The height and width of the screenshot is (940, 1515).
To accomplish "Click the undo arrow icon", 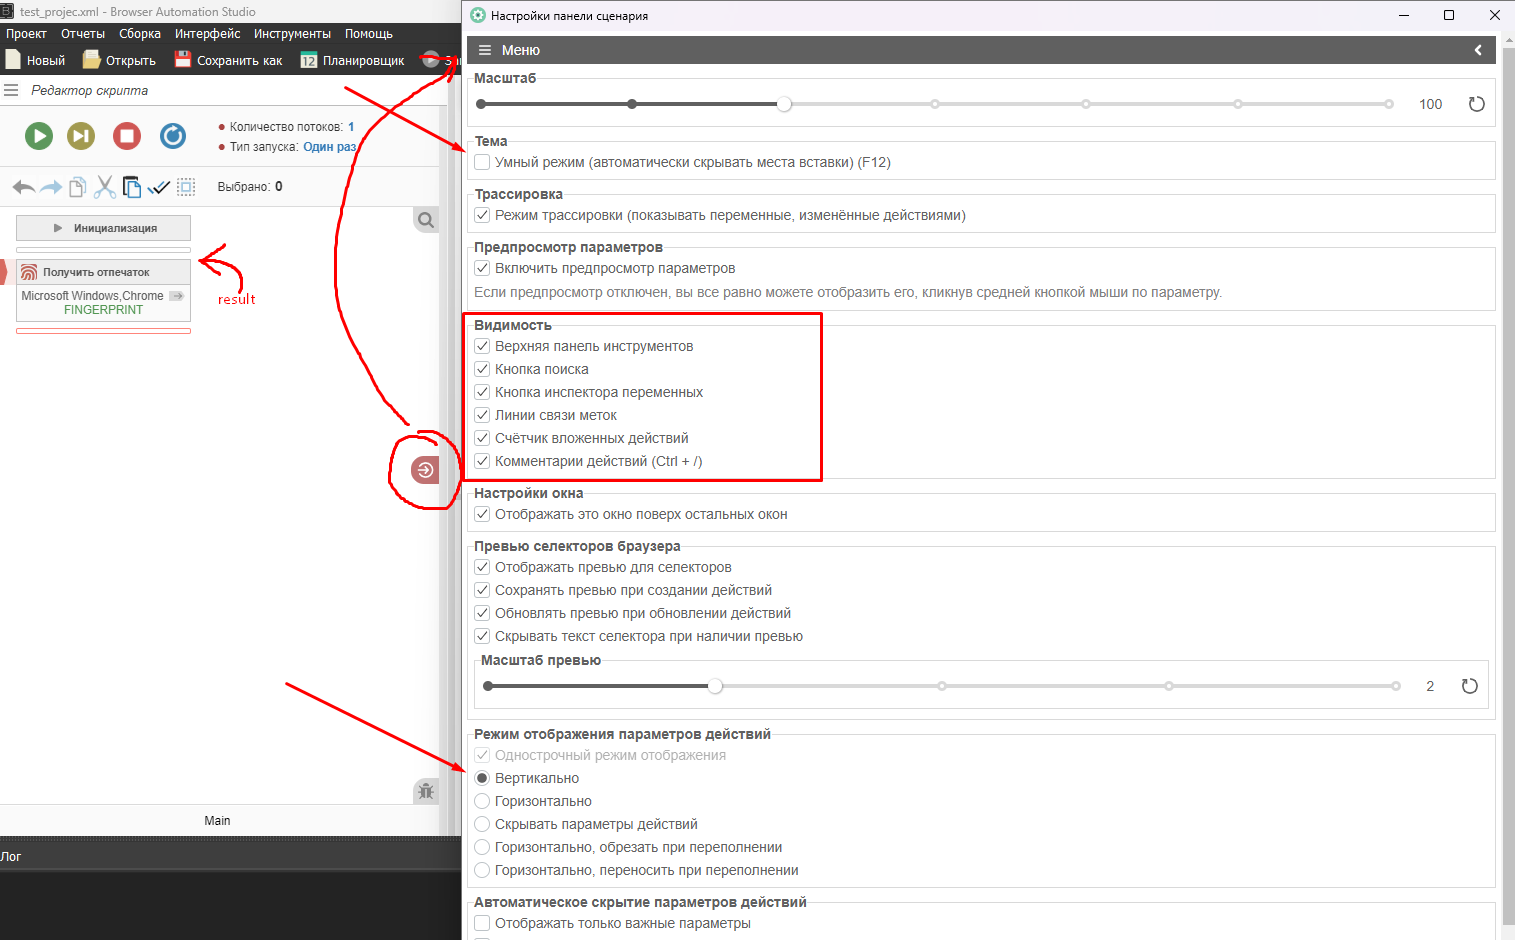I will (x=23, y=187).
